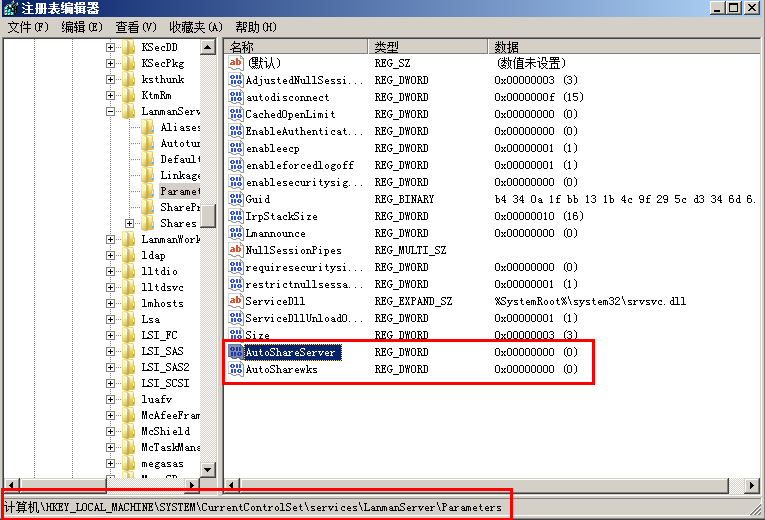Screen dimensions: 765x520
Task: Click the (默认) default value icon
Action: click(x=236, y=63)
